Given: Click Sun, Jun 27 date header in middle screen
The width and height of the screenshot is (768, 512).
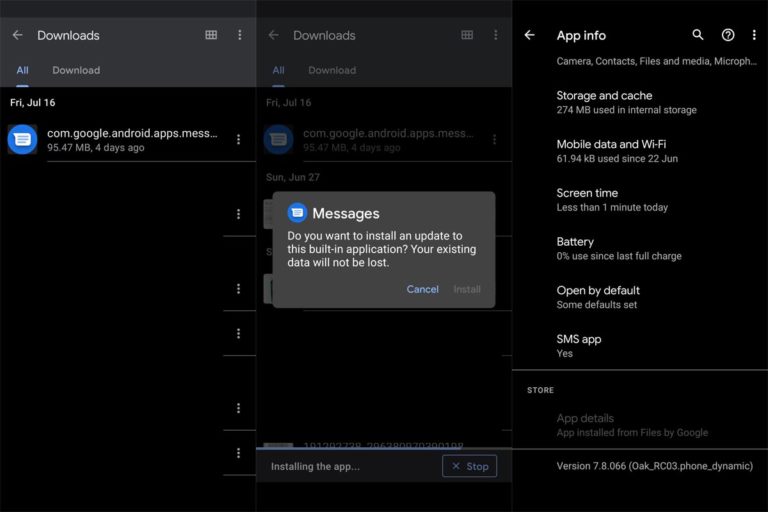Looking at the screenshot, I should 292,177.
